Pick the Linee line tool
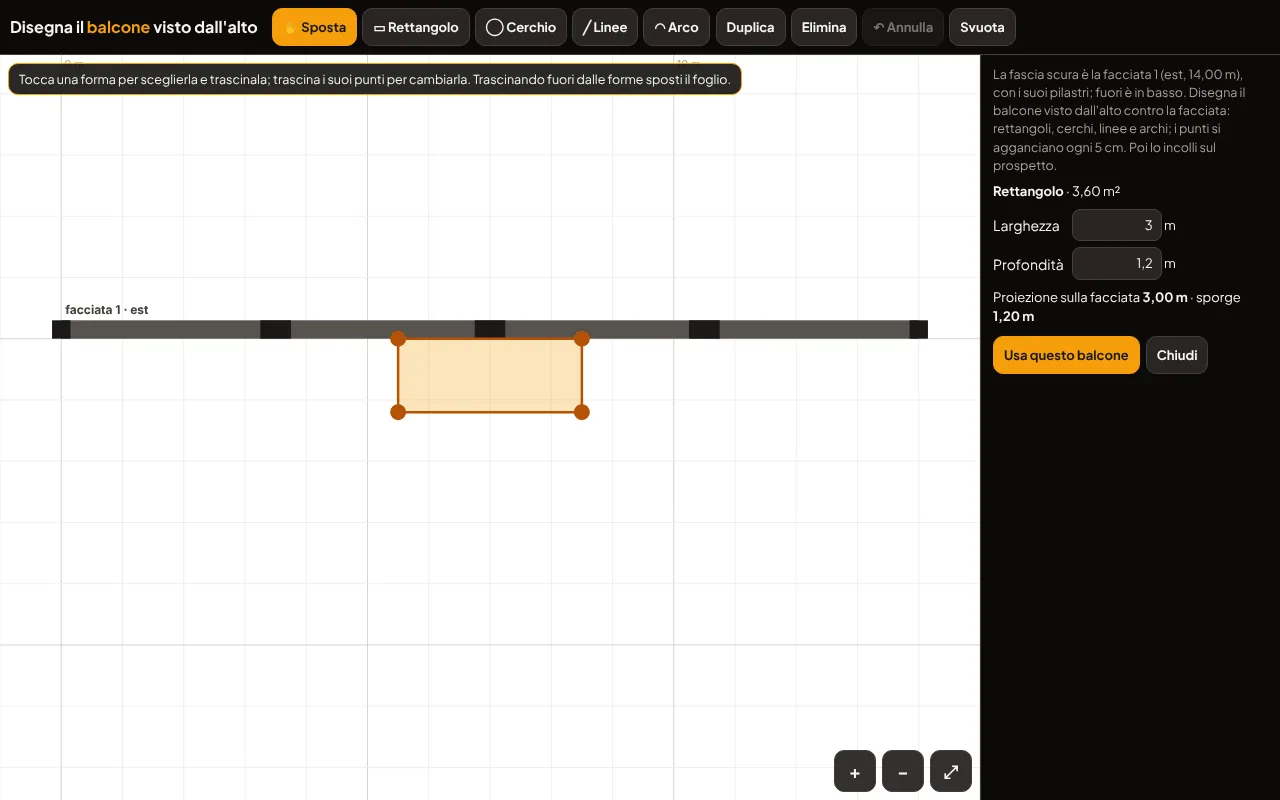 point(605,27)
